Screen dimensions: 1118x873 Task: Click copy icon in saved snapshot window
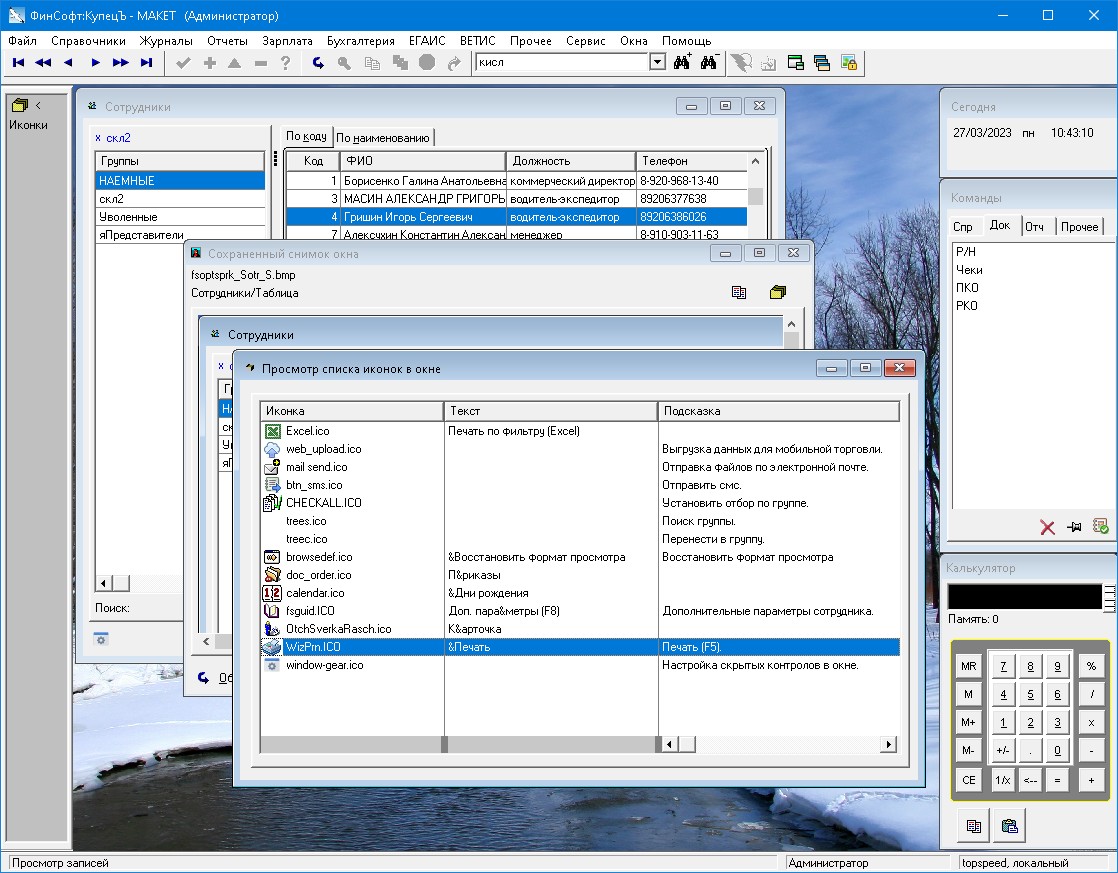coord(739,293)
